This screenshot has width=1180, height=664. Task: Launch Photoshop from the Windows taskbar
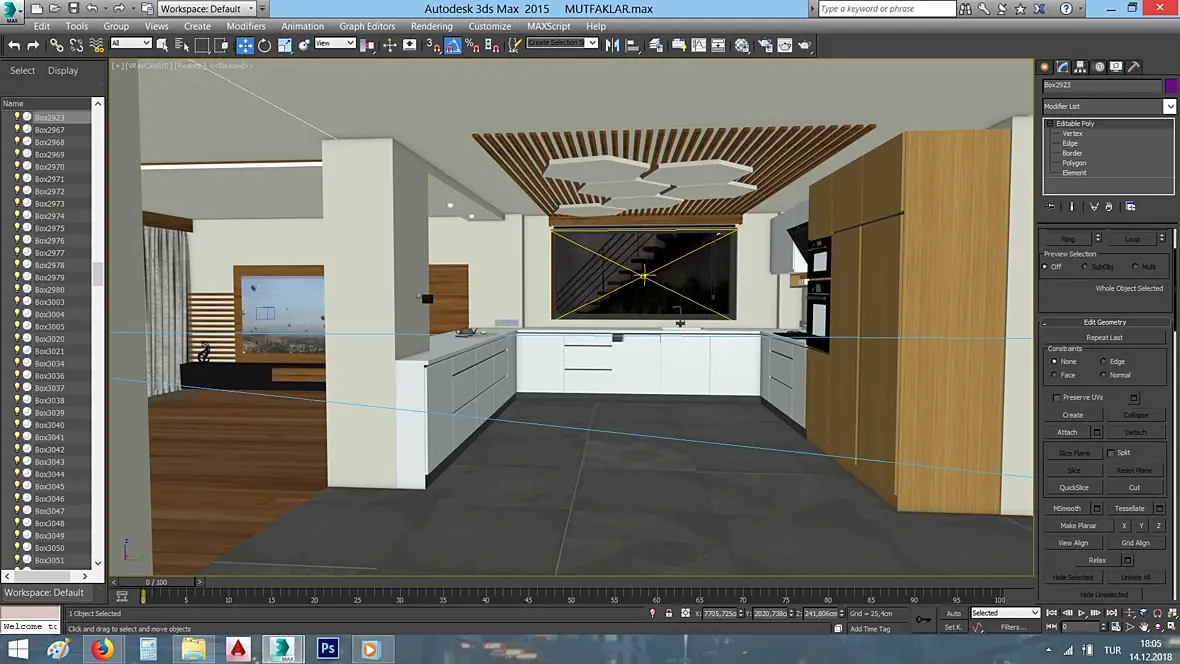(x=327, y=649)
